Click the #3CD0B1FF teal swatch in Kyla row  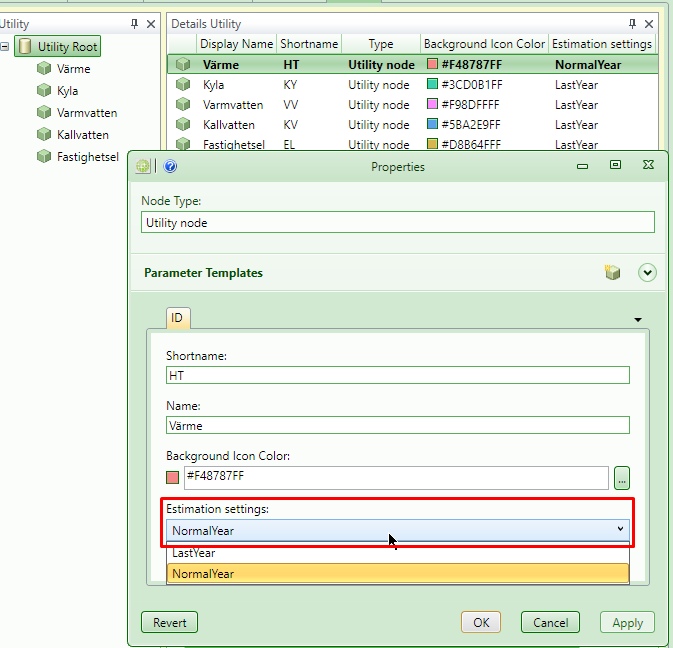tap(432, 84)
